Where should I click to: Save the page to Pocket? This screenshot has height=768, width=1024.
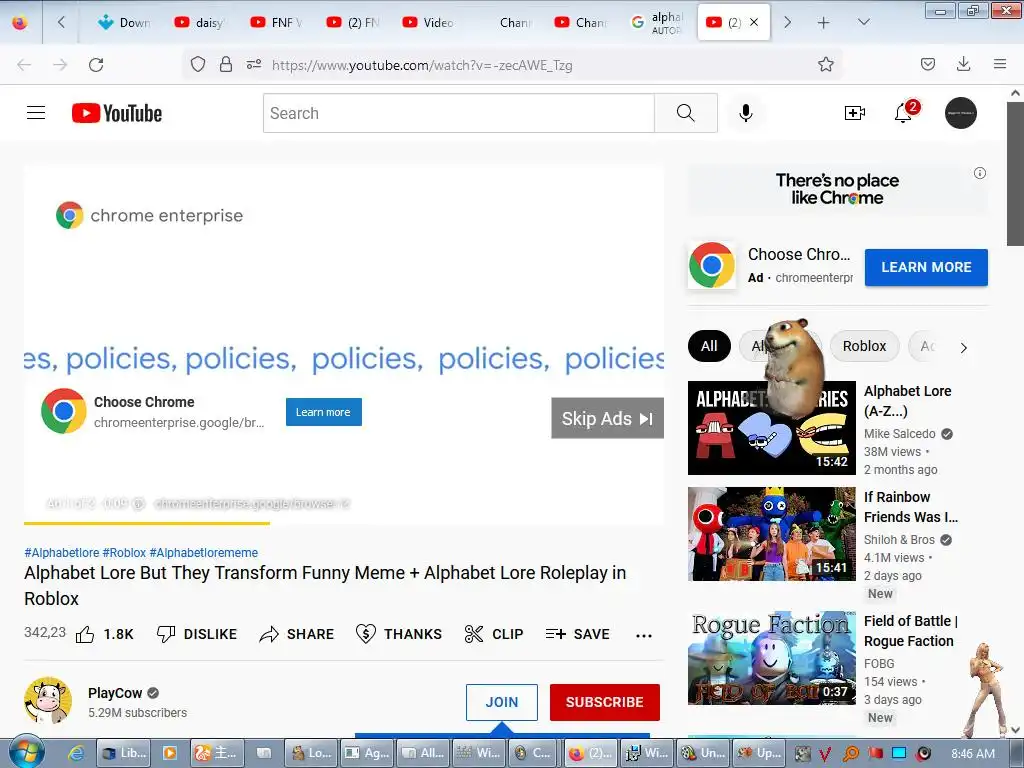click(x=927, y=64)
